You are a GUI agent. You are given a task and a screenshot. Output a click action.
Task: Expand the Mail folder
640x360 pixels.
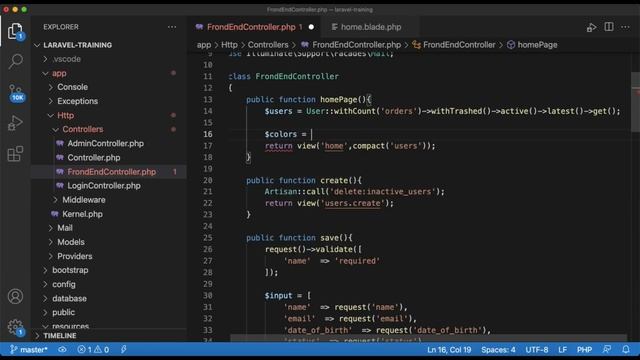[x=51, y=228]
